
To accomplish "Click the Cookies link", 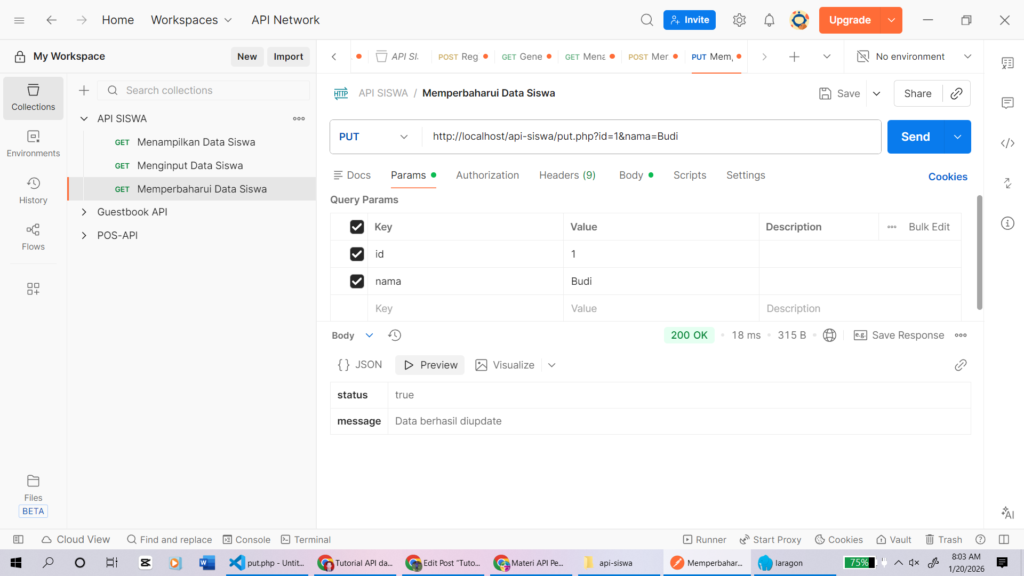I will click(947, 177).
